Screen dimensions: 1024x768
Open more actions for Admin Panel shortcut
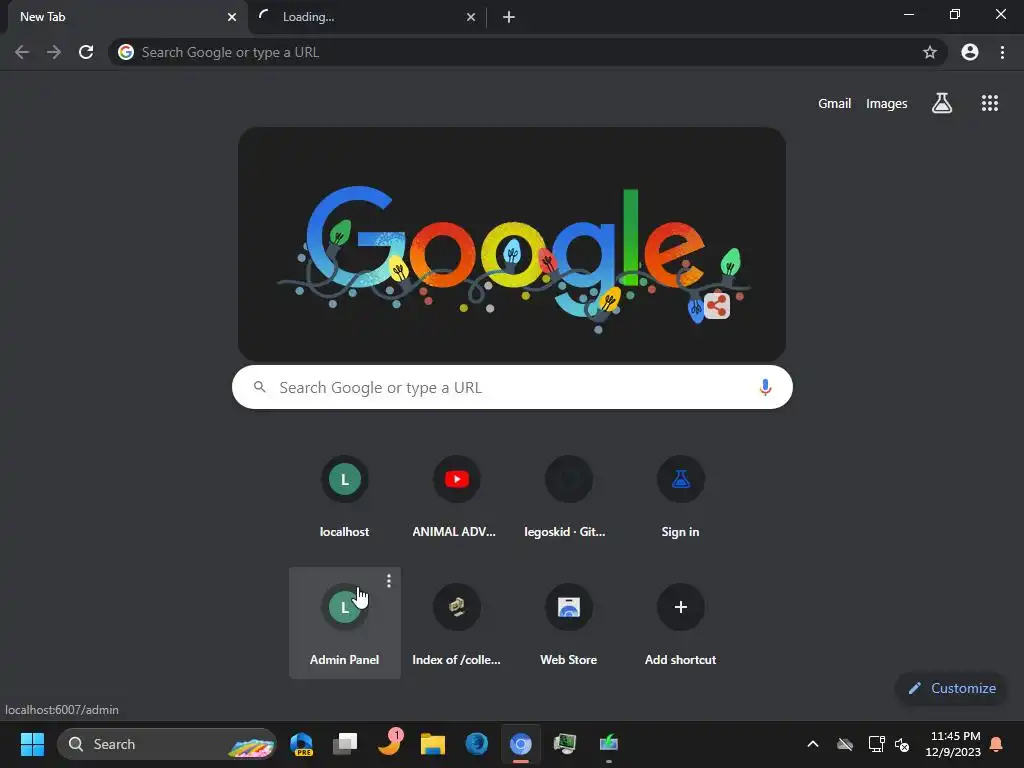pos(389,581)
